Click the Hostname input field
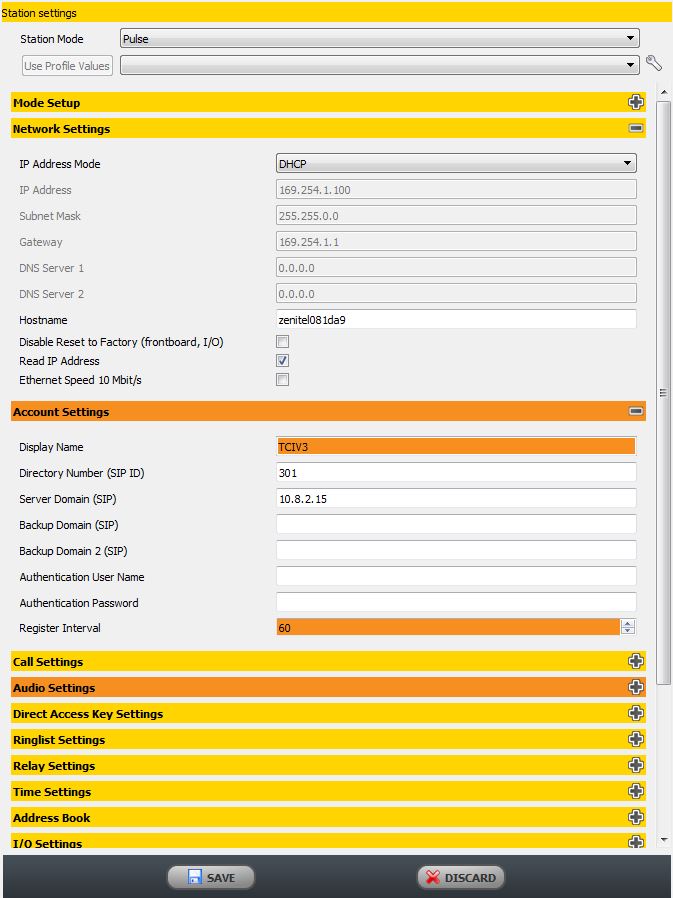The width and height of the screenshot is (673, 898). 456,320
